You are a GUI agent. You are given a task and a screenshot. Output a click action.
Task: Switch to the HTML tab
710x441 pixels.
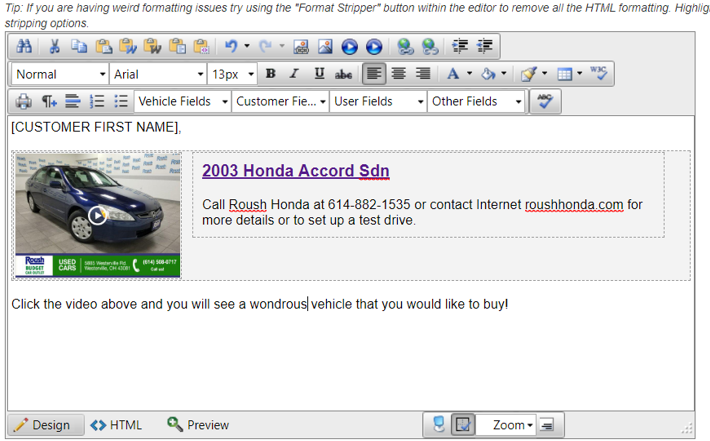116,425
